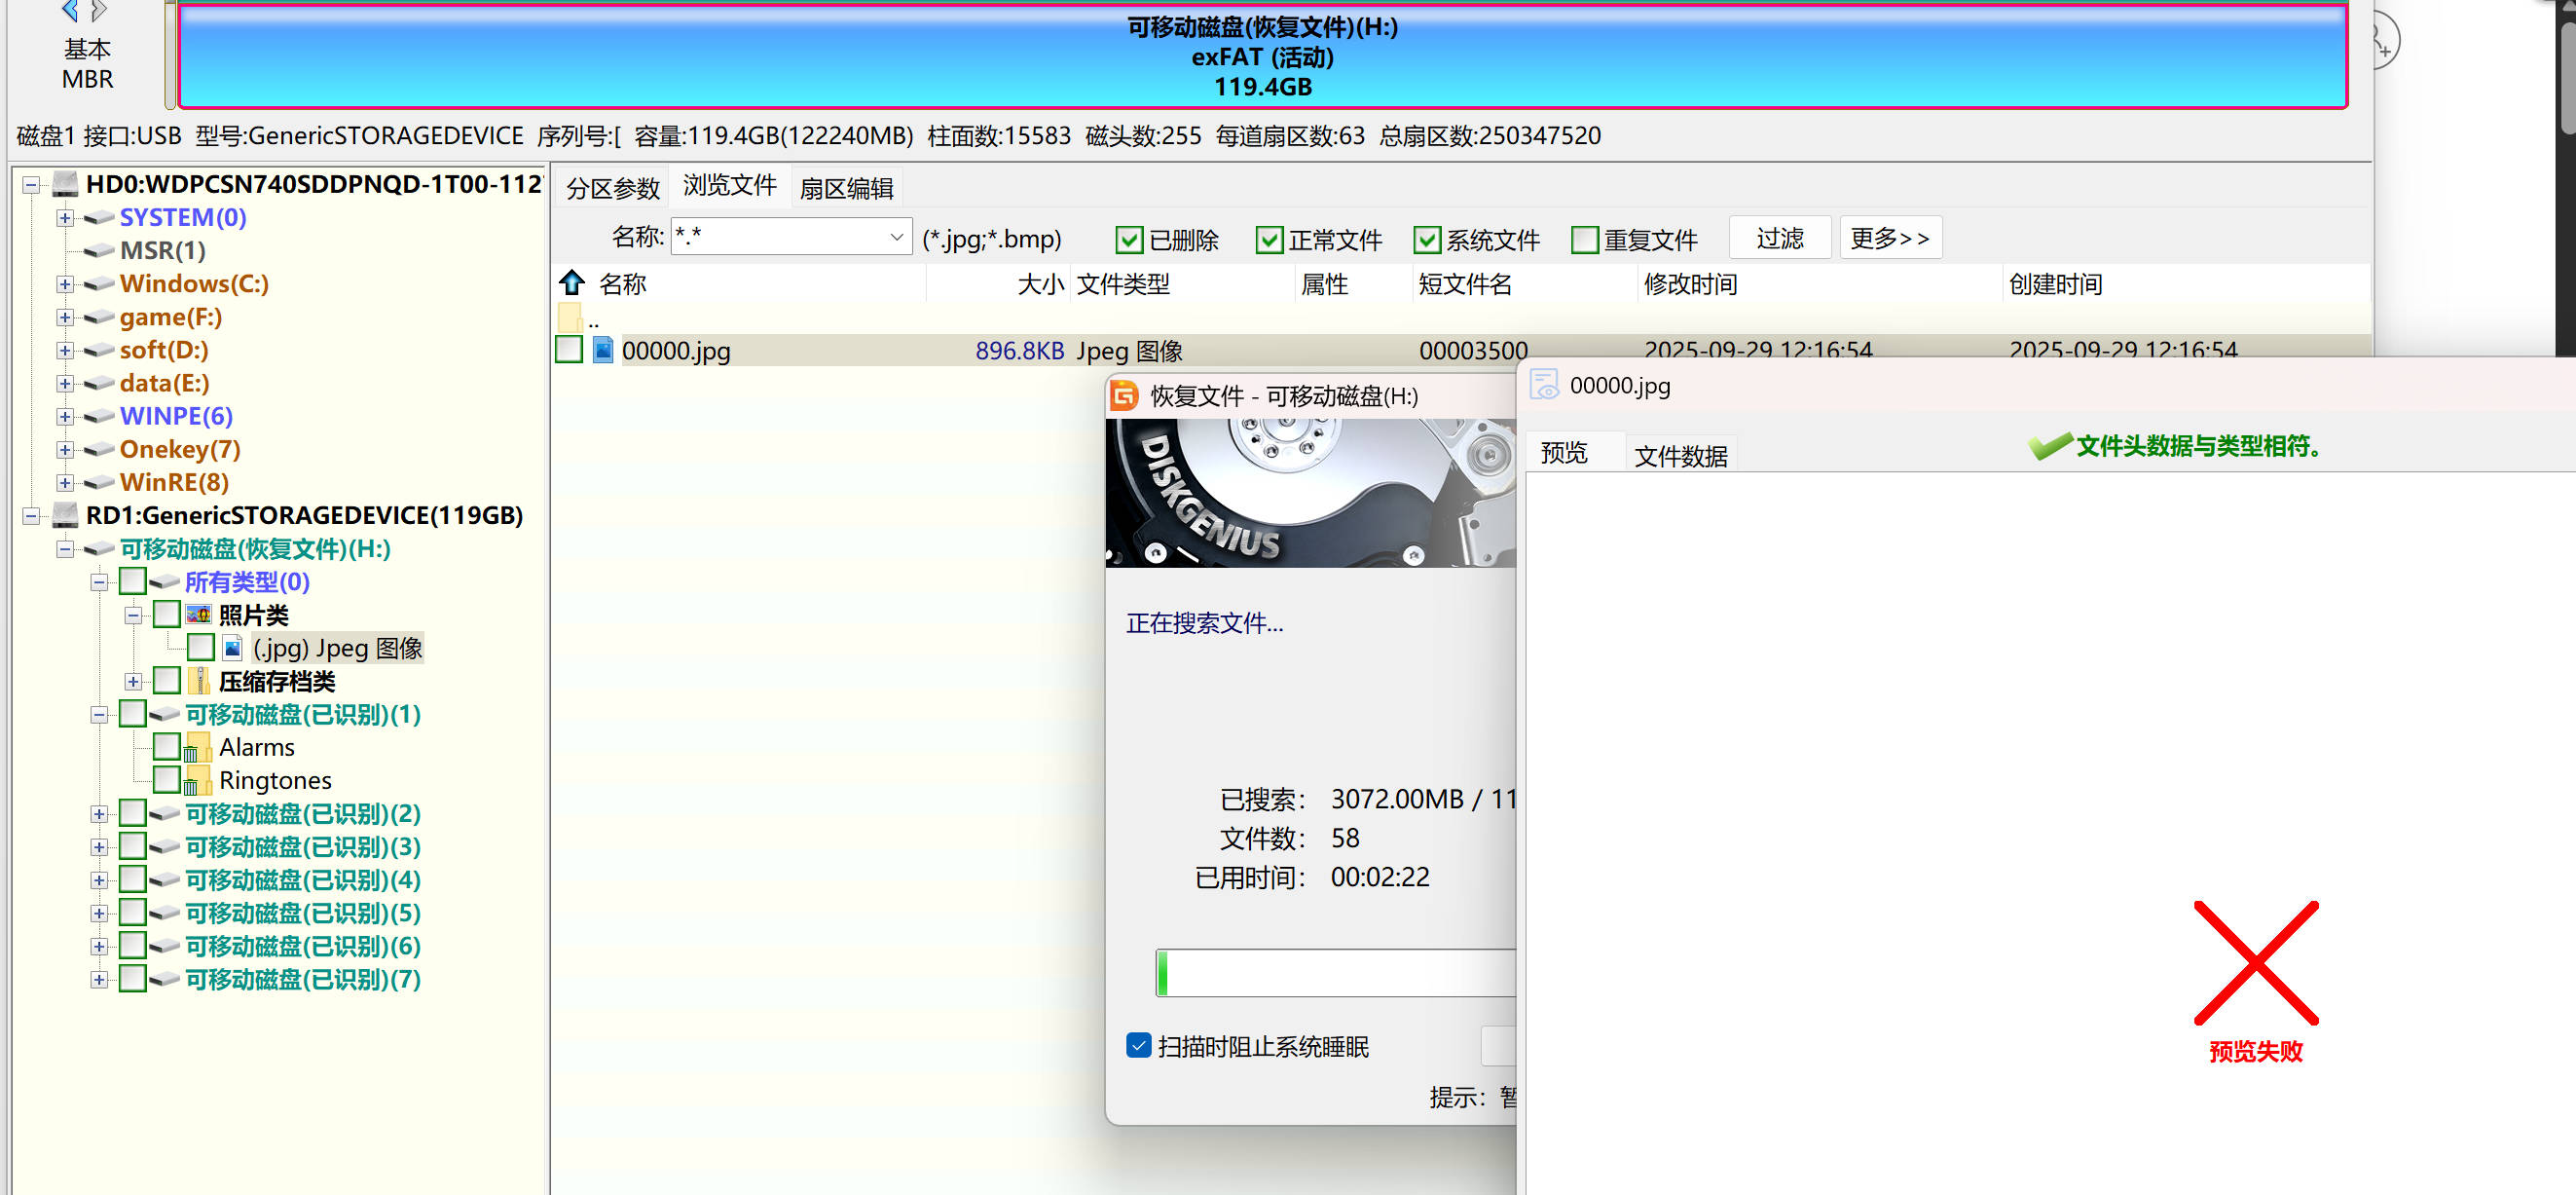This screenshot has height=1195, width=2576.
Task: Switch to the 分区参数 tab
Action: click(x=612, y=188)
